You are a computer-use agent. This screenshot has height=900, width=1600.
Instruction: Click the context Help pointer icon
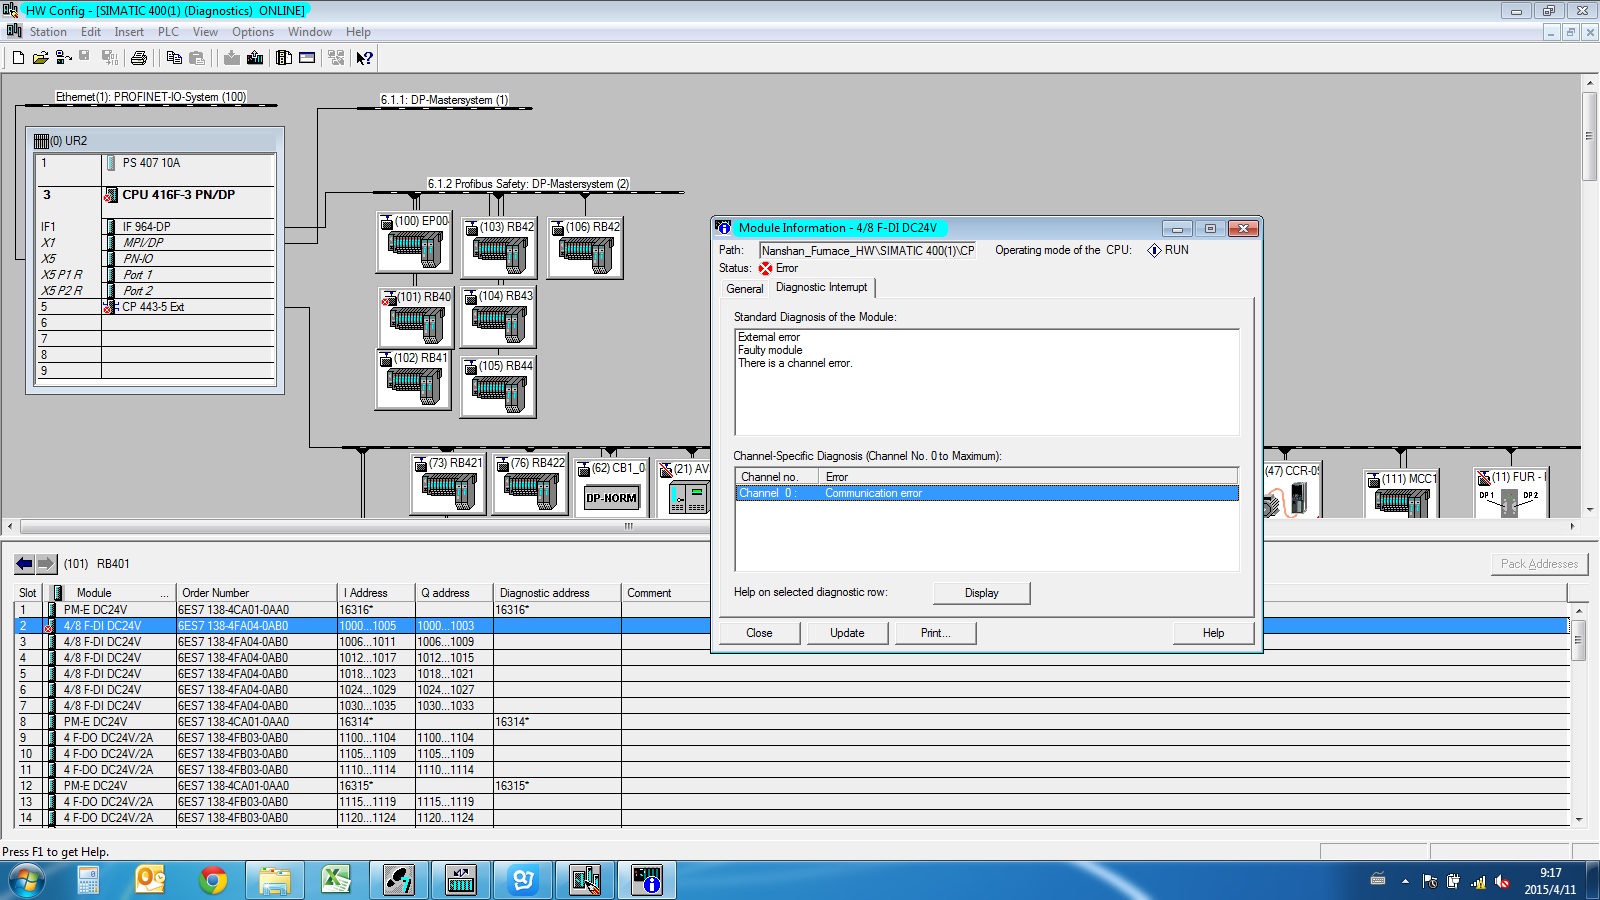click(x=365, y=58)
